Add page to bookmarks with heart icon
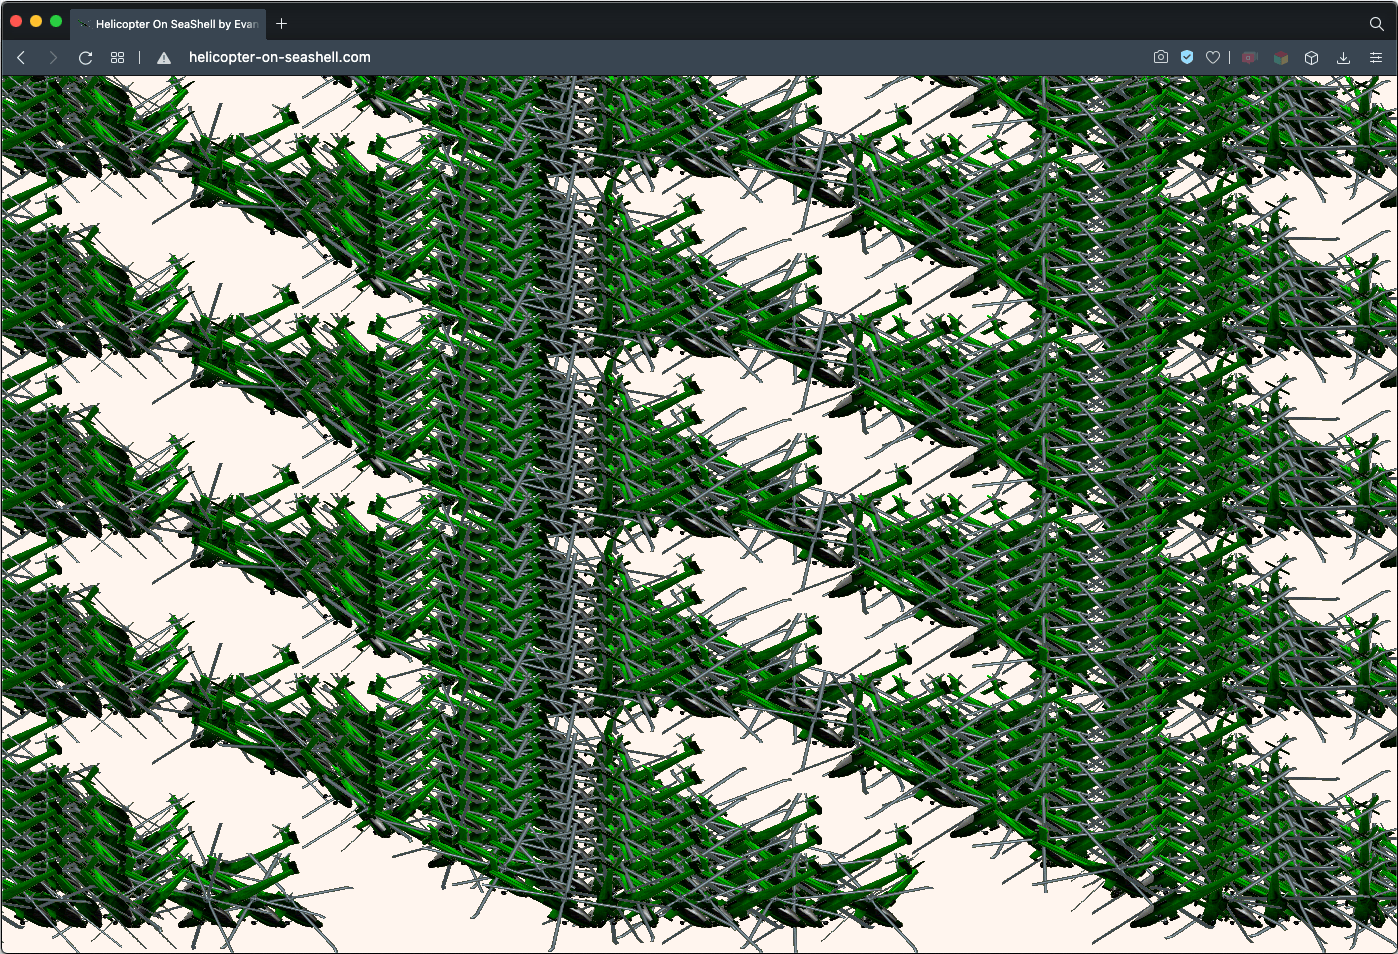The image size is (1398, 954). pos(1213,58)
